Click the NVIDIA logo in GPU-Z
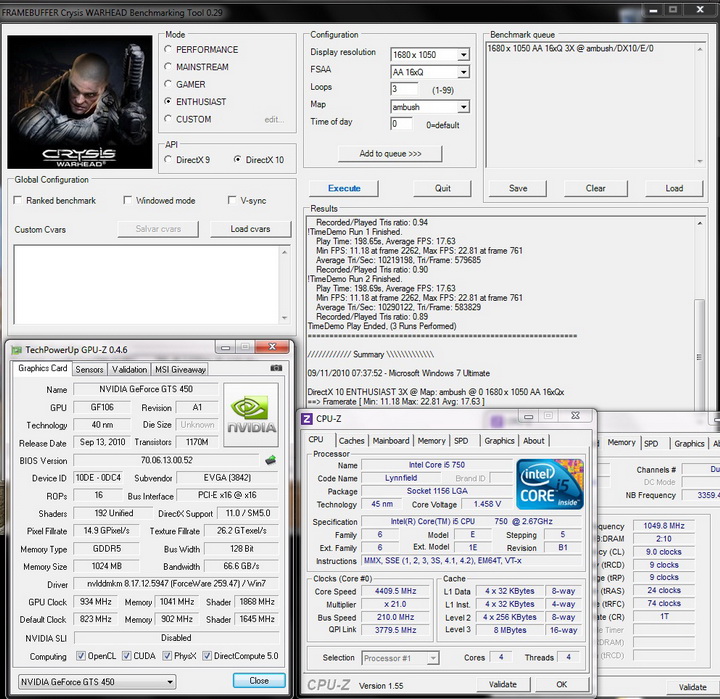720x699 pixels. [251, 415]
